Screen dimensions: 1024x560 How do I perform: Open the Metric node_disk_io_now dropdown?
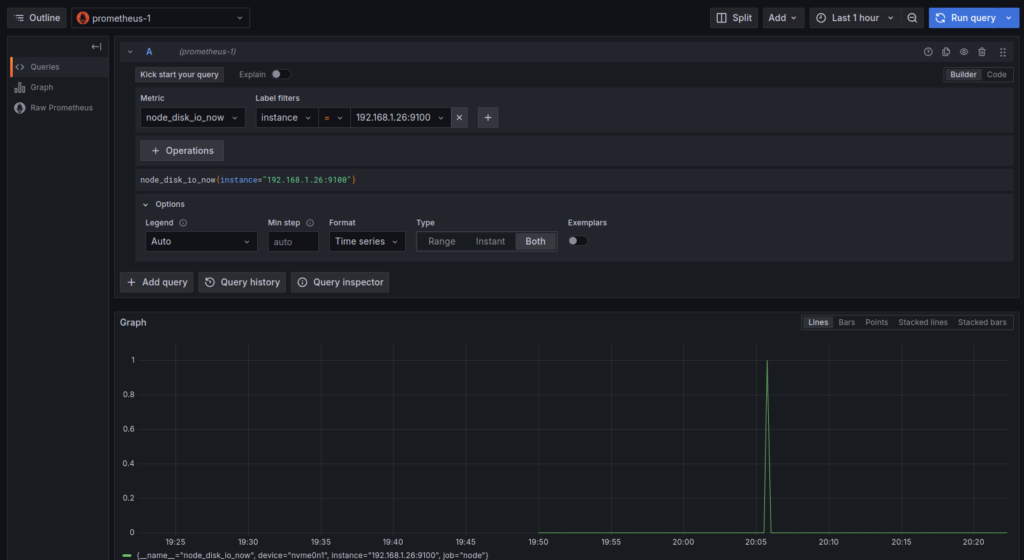[192, 118]
